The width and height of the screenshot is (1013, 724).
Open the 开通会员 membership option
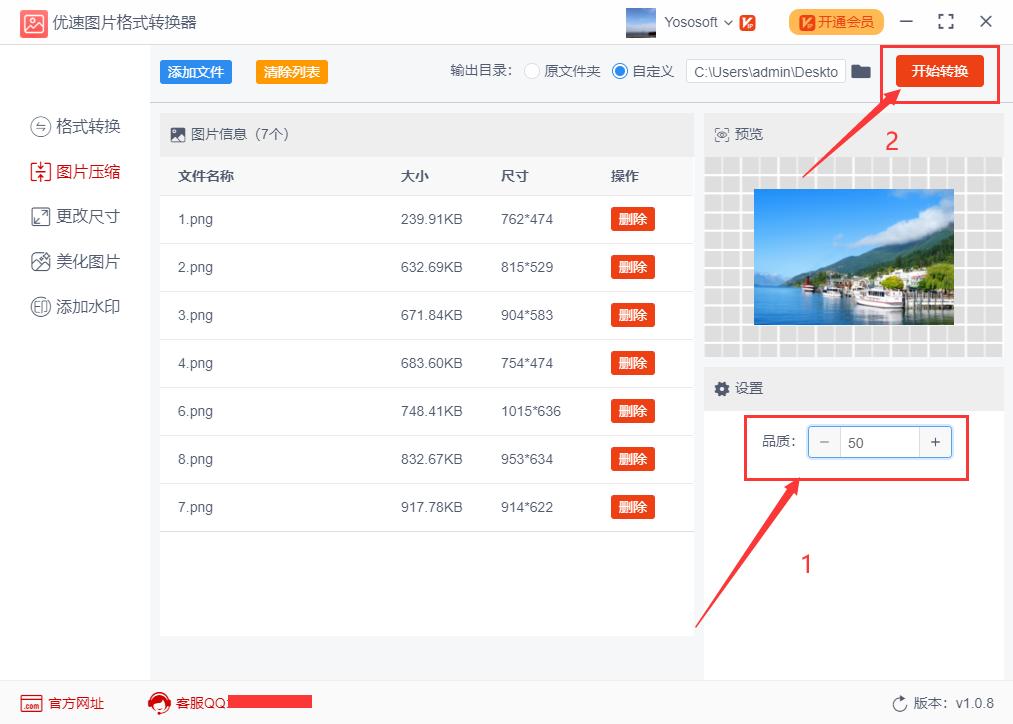[835, 21]
